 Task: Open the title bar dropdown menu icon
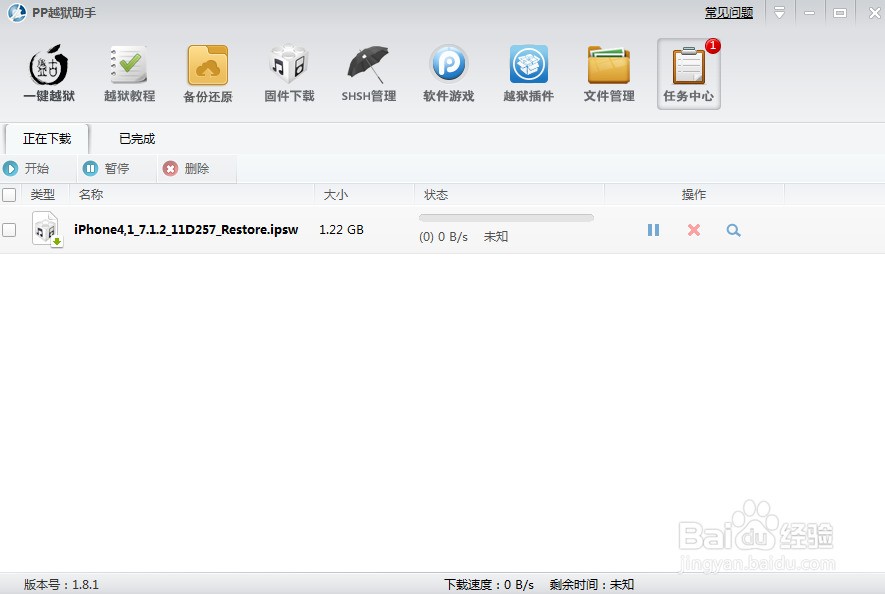[779, 12]
